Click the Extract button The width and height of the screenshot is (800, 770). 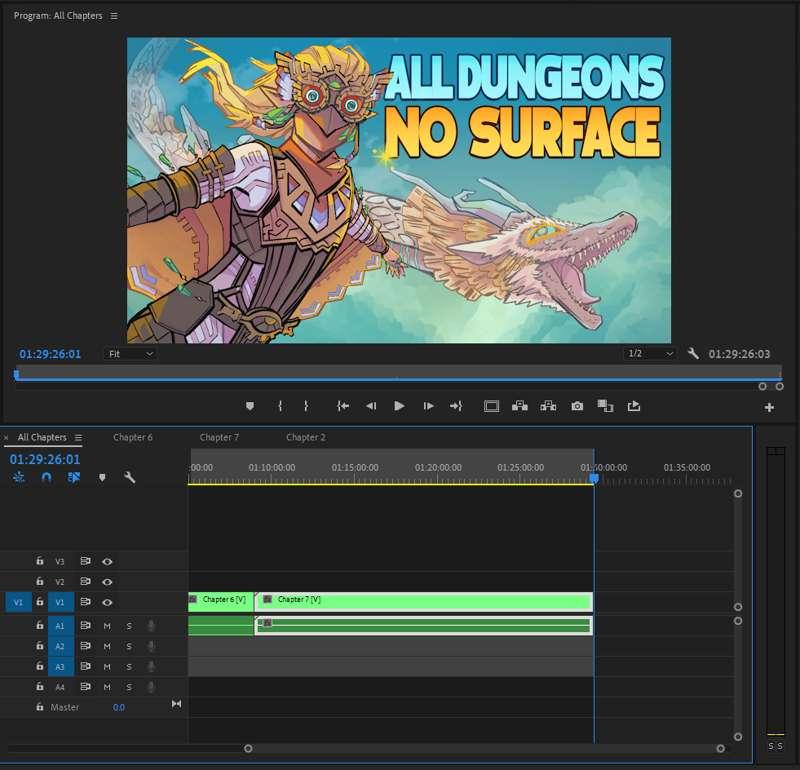548,406
